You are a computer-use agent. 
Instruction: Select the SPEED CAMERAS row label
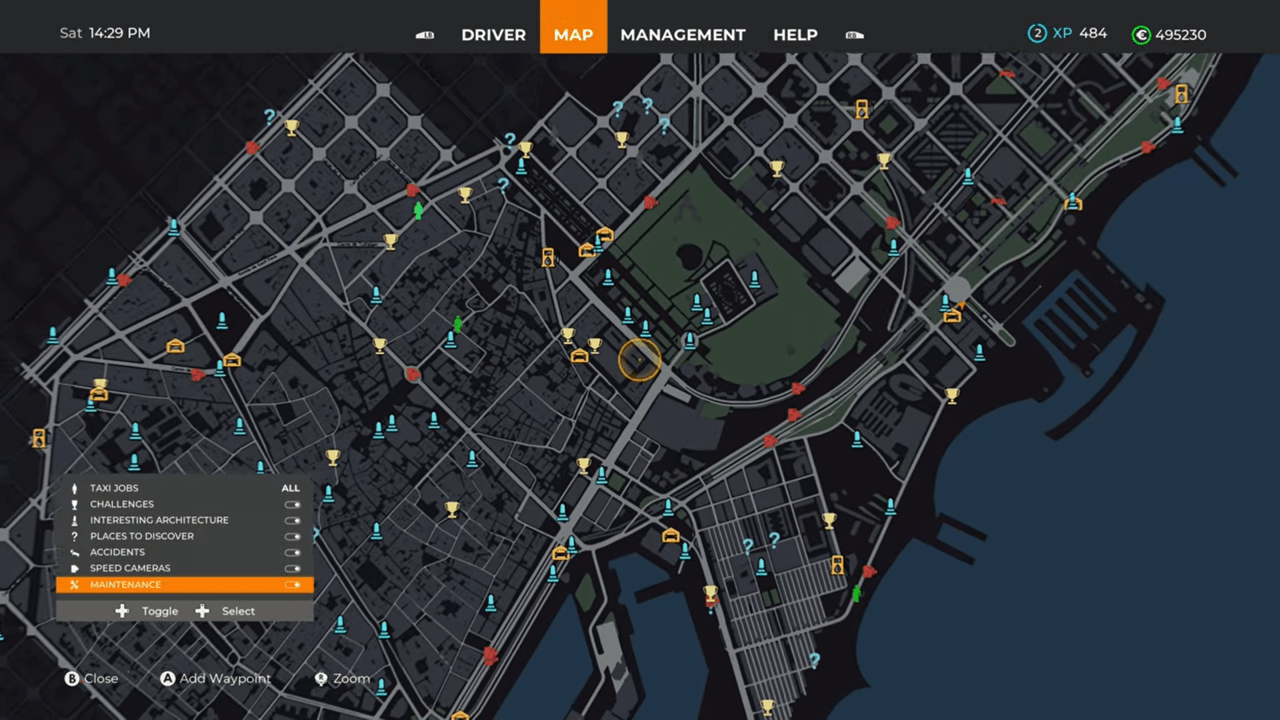tap(130, 568)
